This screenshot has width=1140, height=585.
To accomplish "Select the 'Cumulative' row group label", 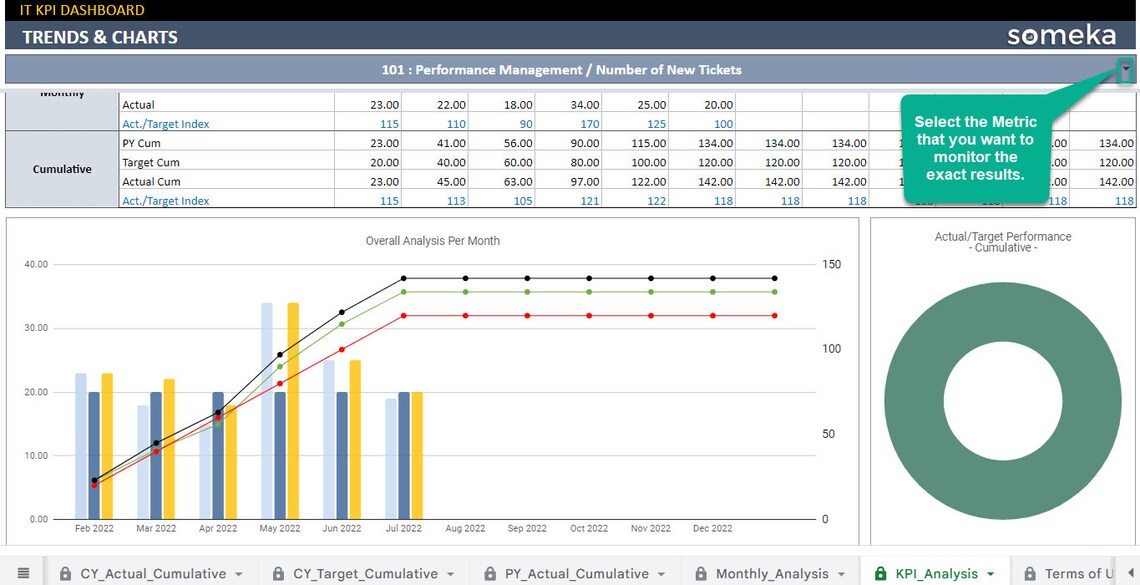I will [62, 169].
